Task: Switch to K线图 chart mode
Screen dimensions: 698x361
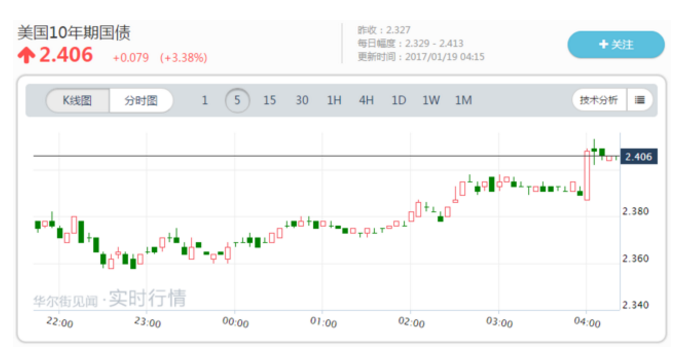Action: pos(77,101)
